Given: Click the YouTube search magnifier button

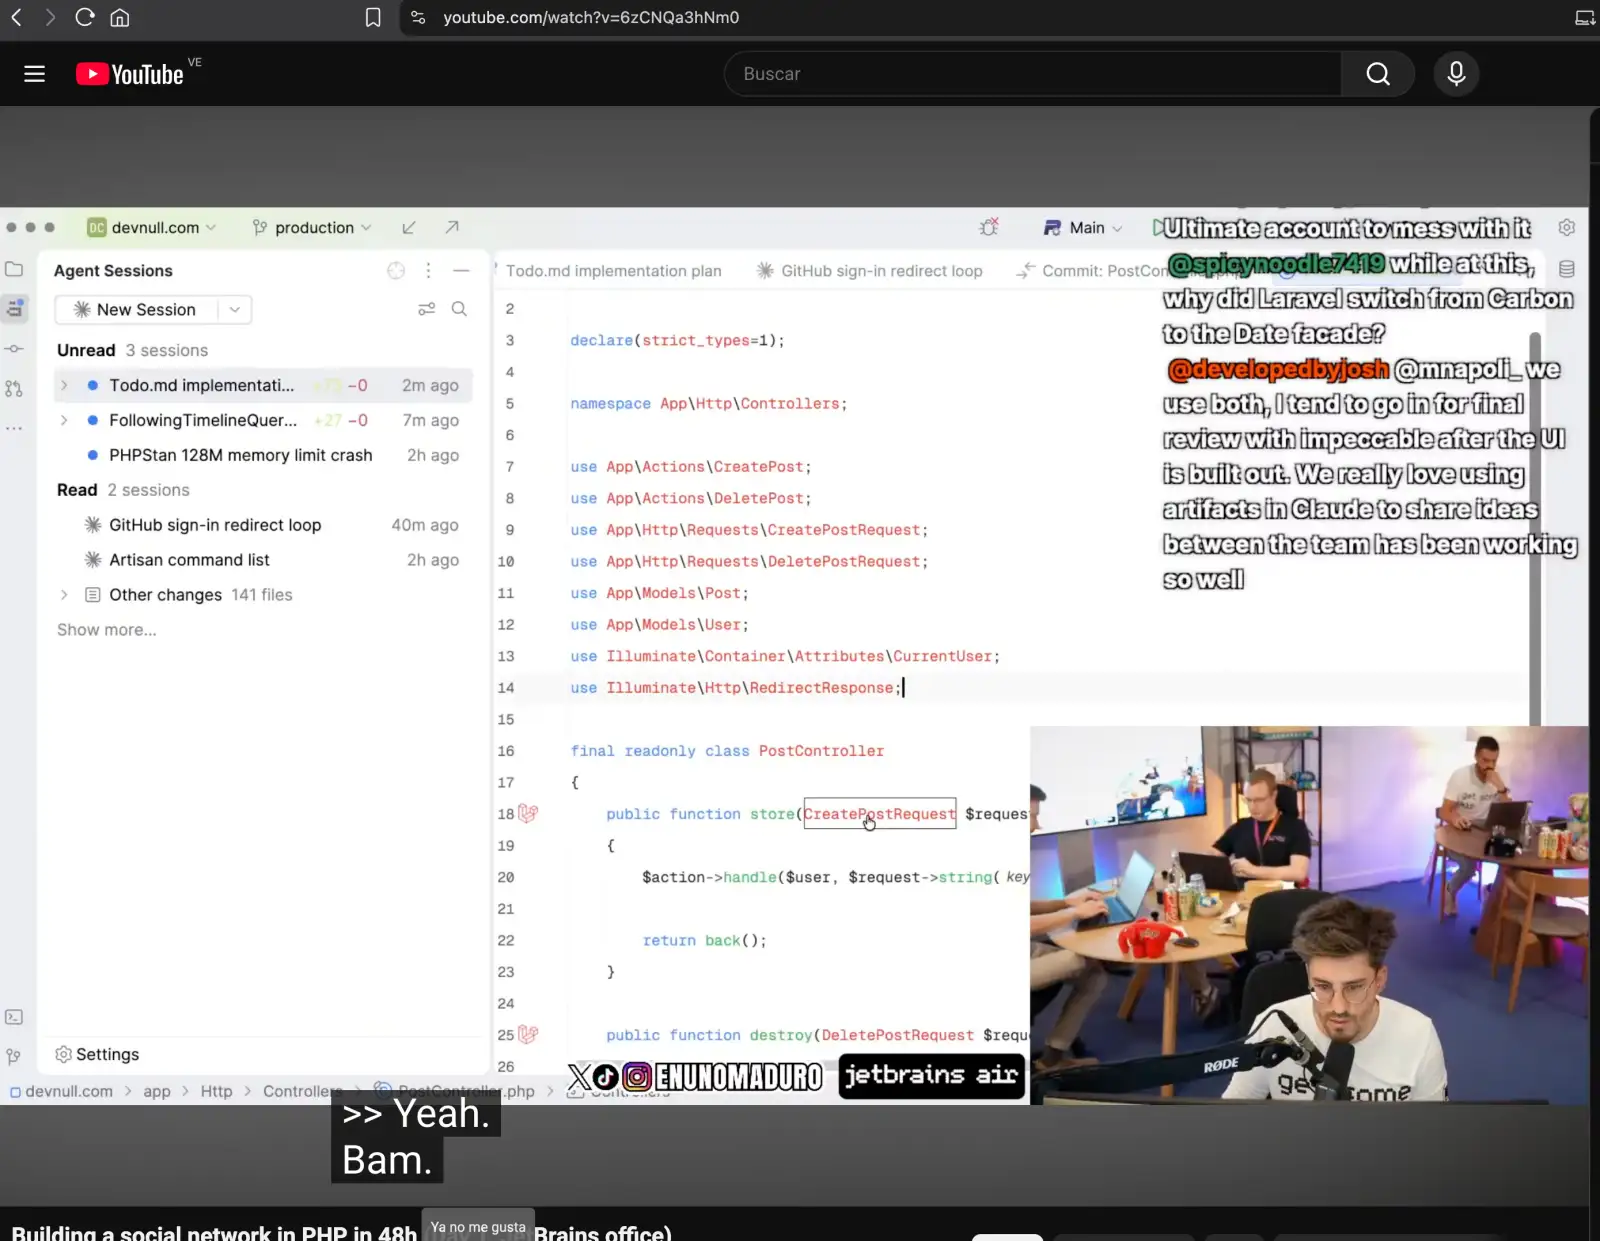Looking at the screenshot, I should [1377, 74].
